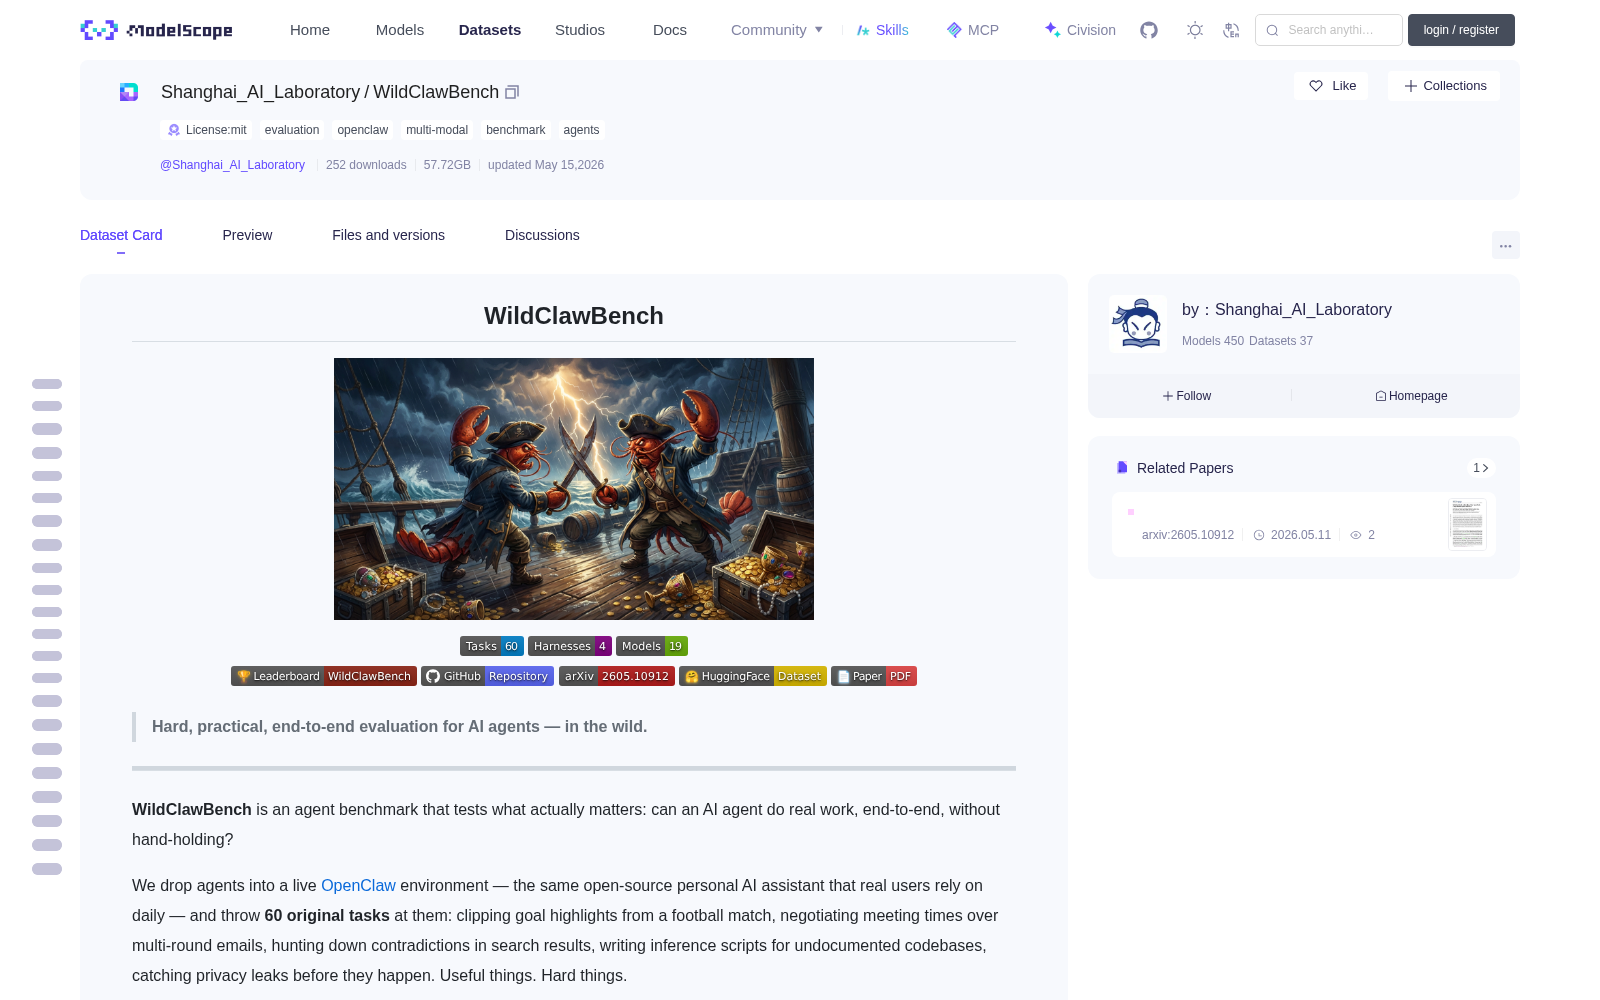This screenshot has width=1600, height=1000.
Task: Follow the OpenClaw hyperlink
Action: [x=358, y=886]
